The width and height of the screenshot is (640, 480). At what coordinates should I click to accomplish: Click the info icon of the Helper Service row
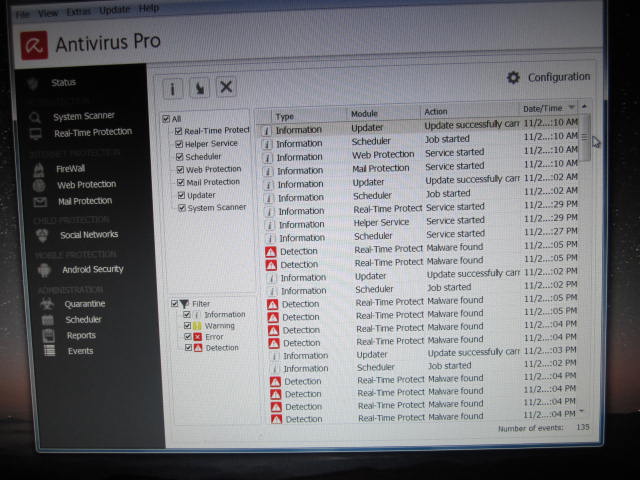pos(269,225)
